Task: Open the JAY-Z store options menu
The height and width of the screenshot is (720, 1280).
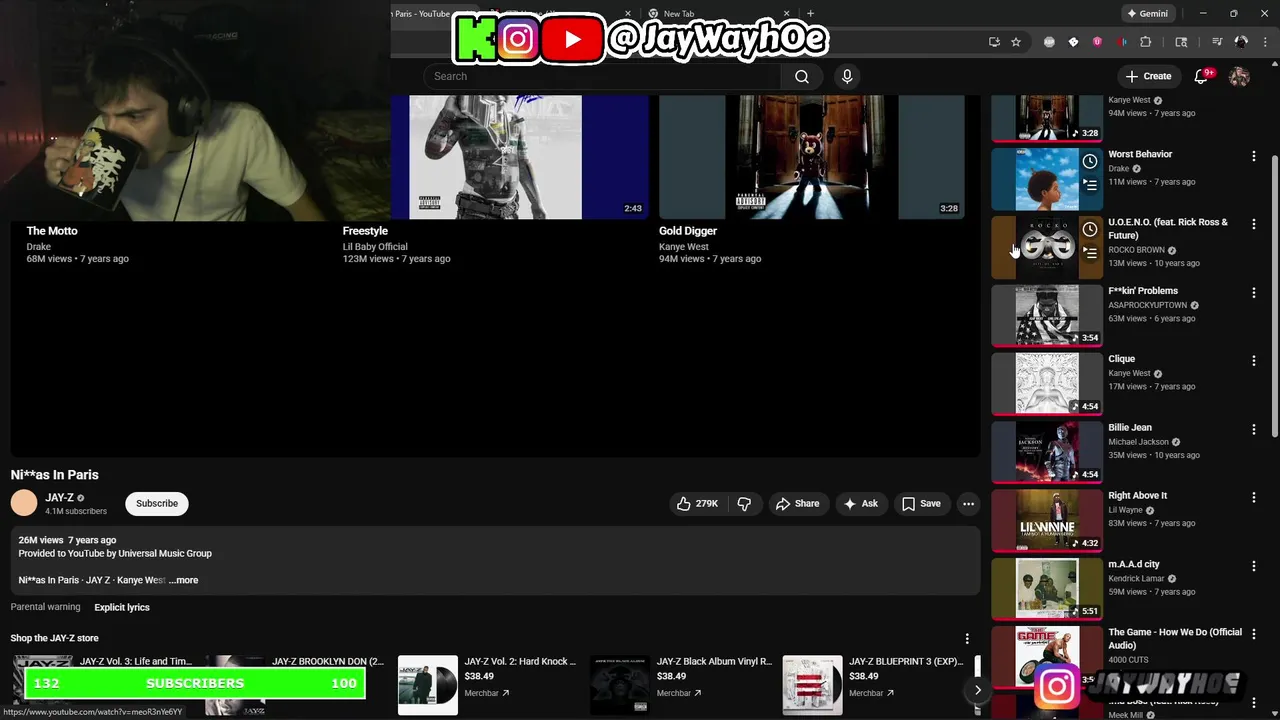Action: point(966,638)
